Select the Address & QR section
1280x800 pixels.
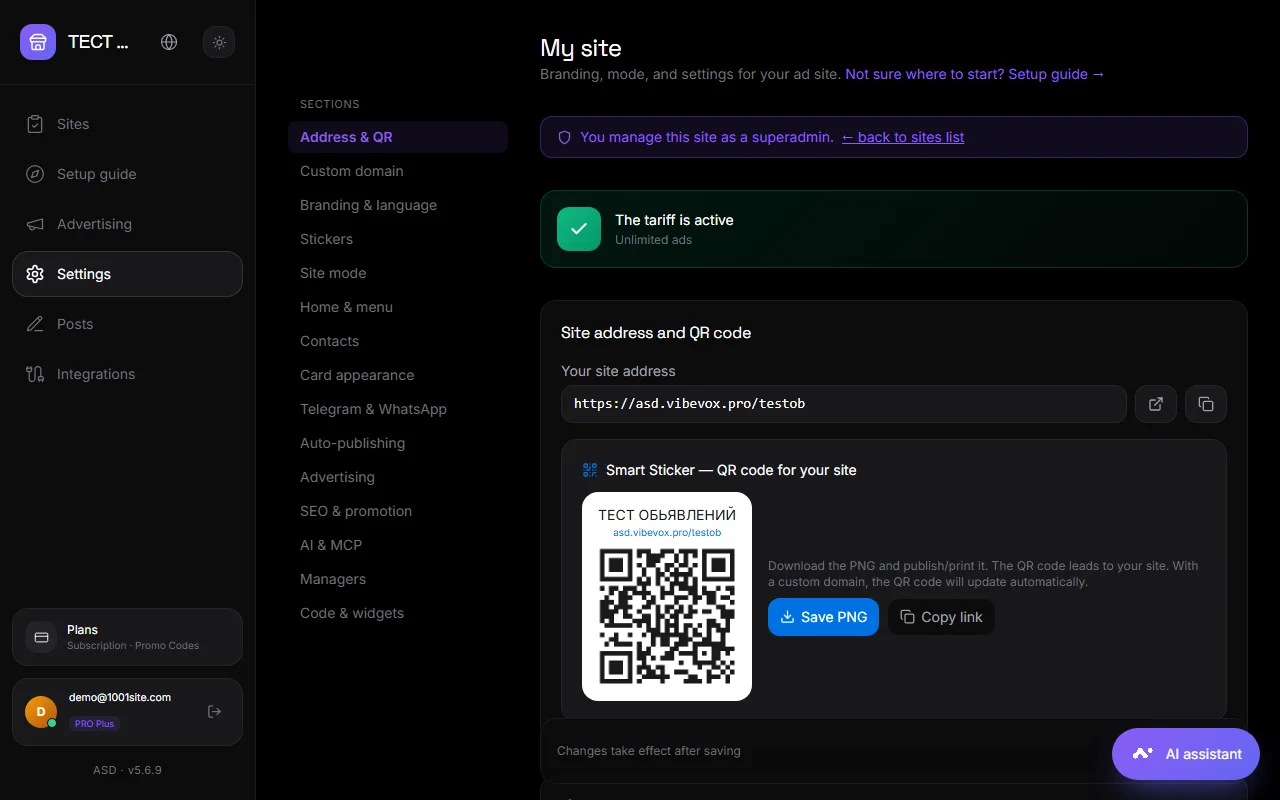pyautogui.click(x=398, y=137)
